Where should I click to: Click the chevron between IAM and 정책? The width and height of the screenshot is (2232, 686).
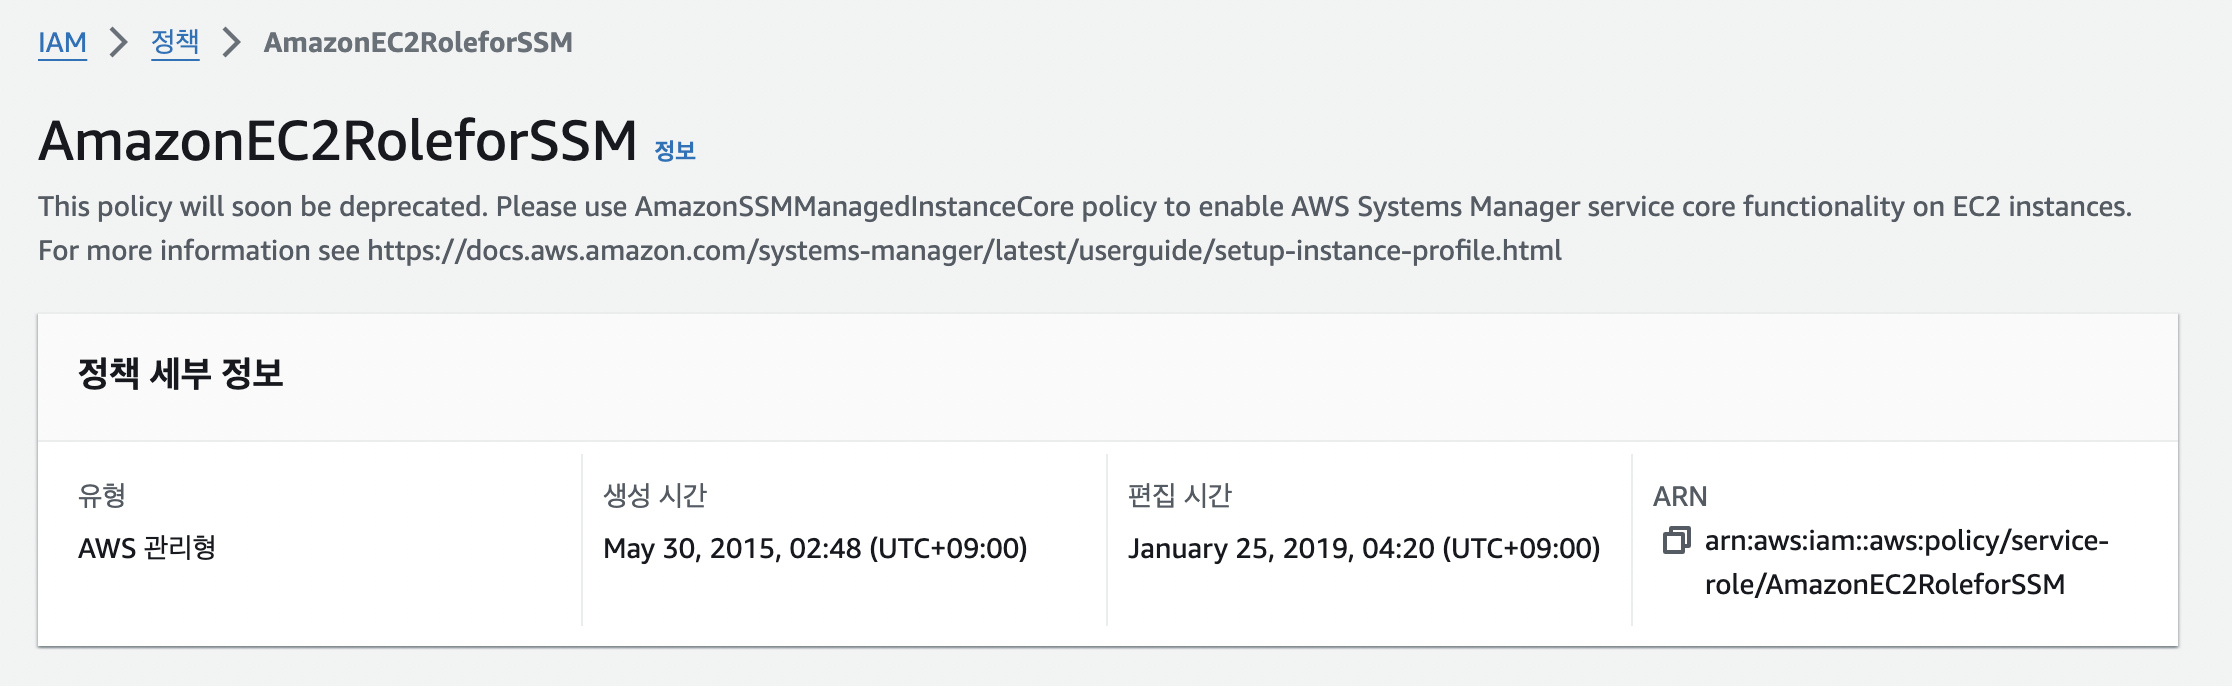119,42
